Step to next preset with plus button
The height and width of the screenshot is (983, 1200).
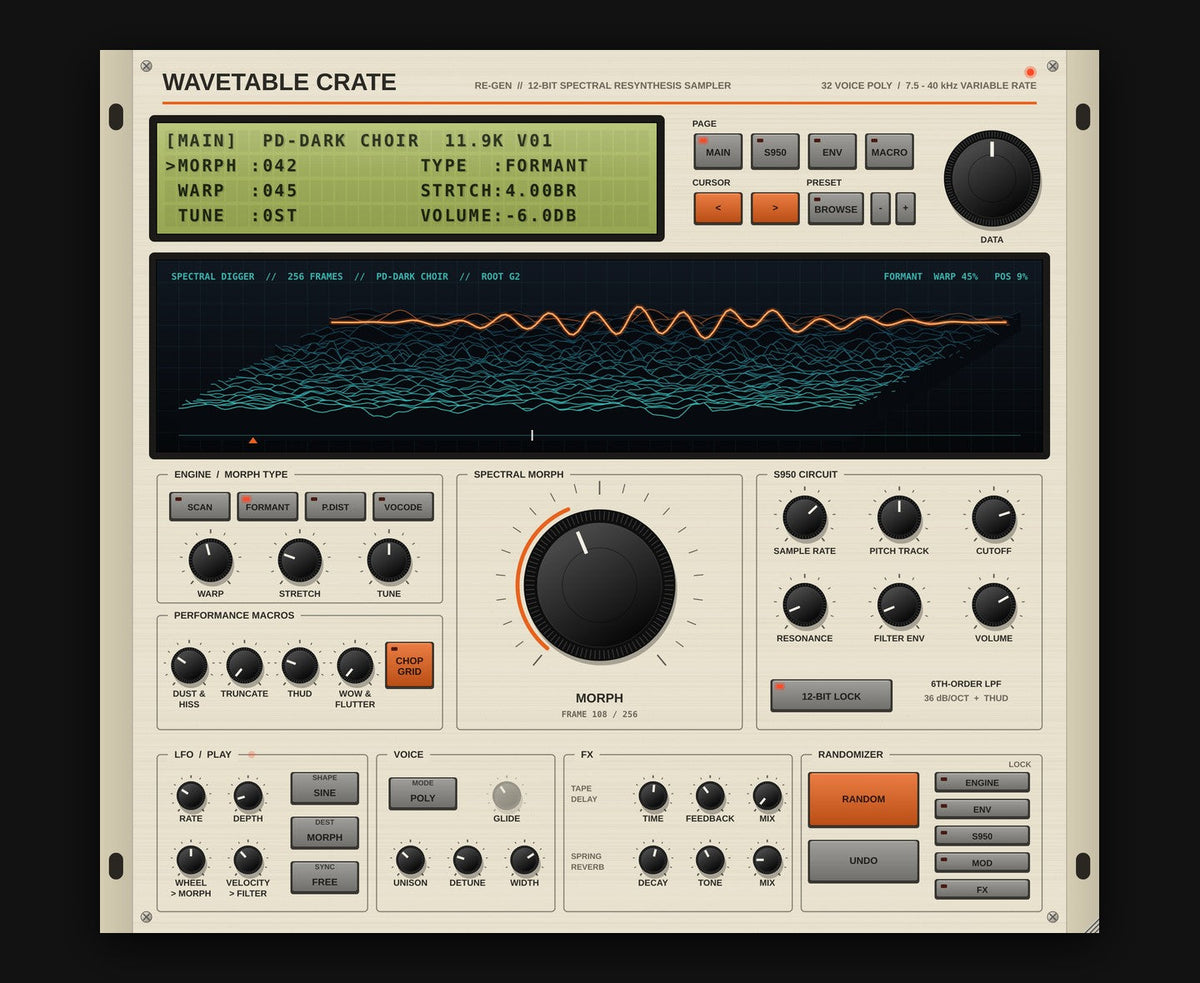(905, 208)
